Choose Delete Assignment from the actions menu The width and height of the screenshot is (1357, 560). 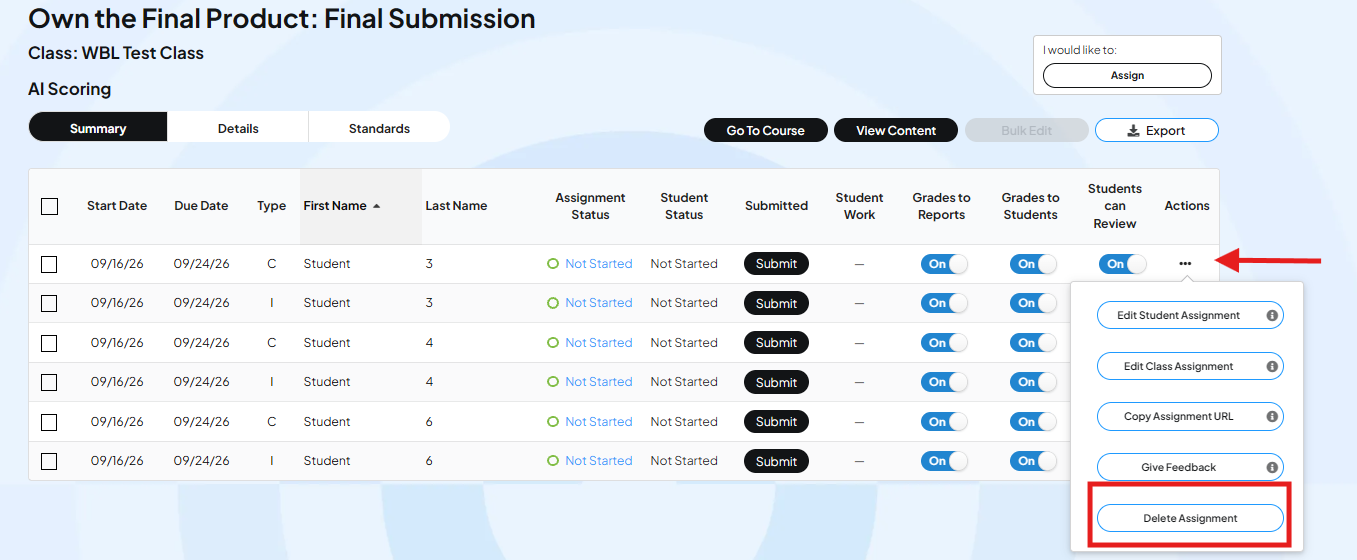pos(1190,518)
